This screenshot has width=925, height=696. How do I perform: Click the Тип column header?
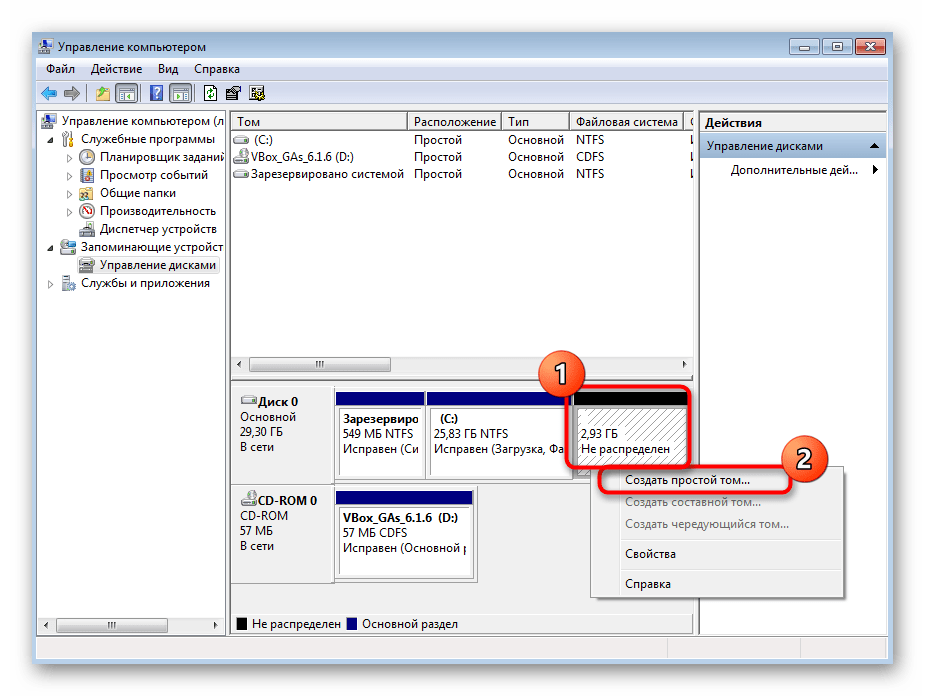(536, 122)
